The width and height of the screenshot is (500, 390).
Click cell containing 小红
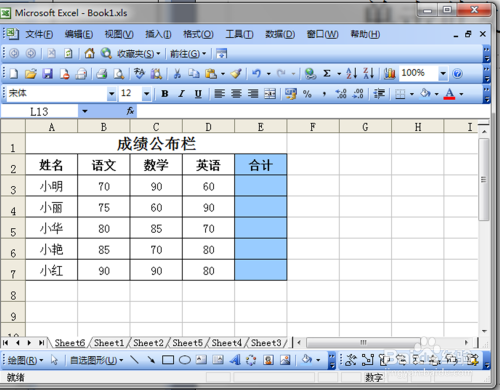51,270
